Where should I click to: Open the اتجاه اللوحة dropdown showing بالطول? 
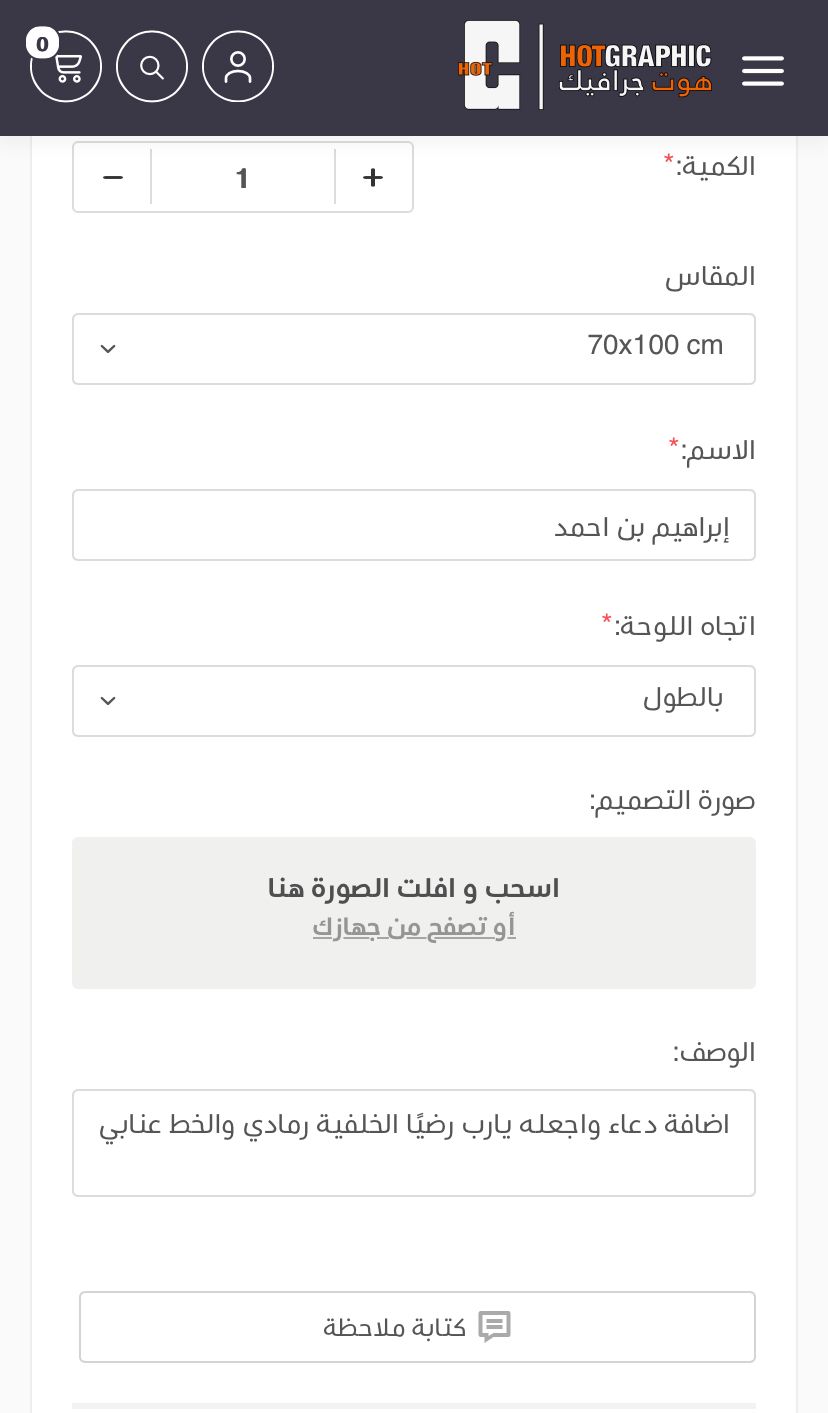tap(414, 700)
